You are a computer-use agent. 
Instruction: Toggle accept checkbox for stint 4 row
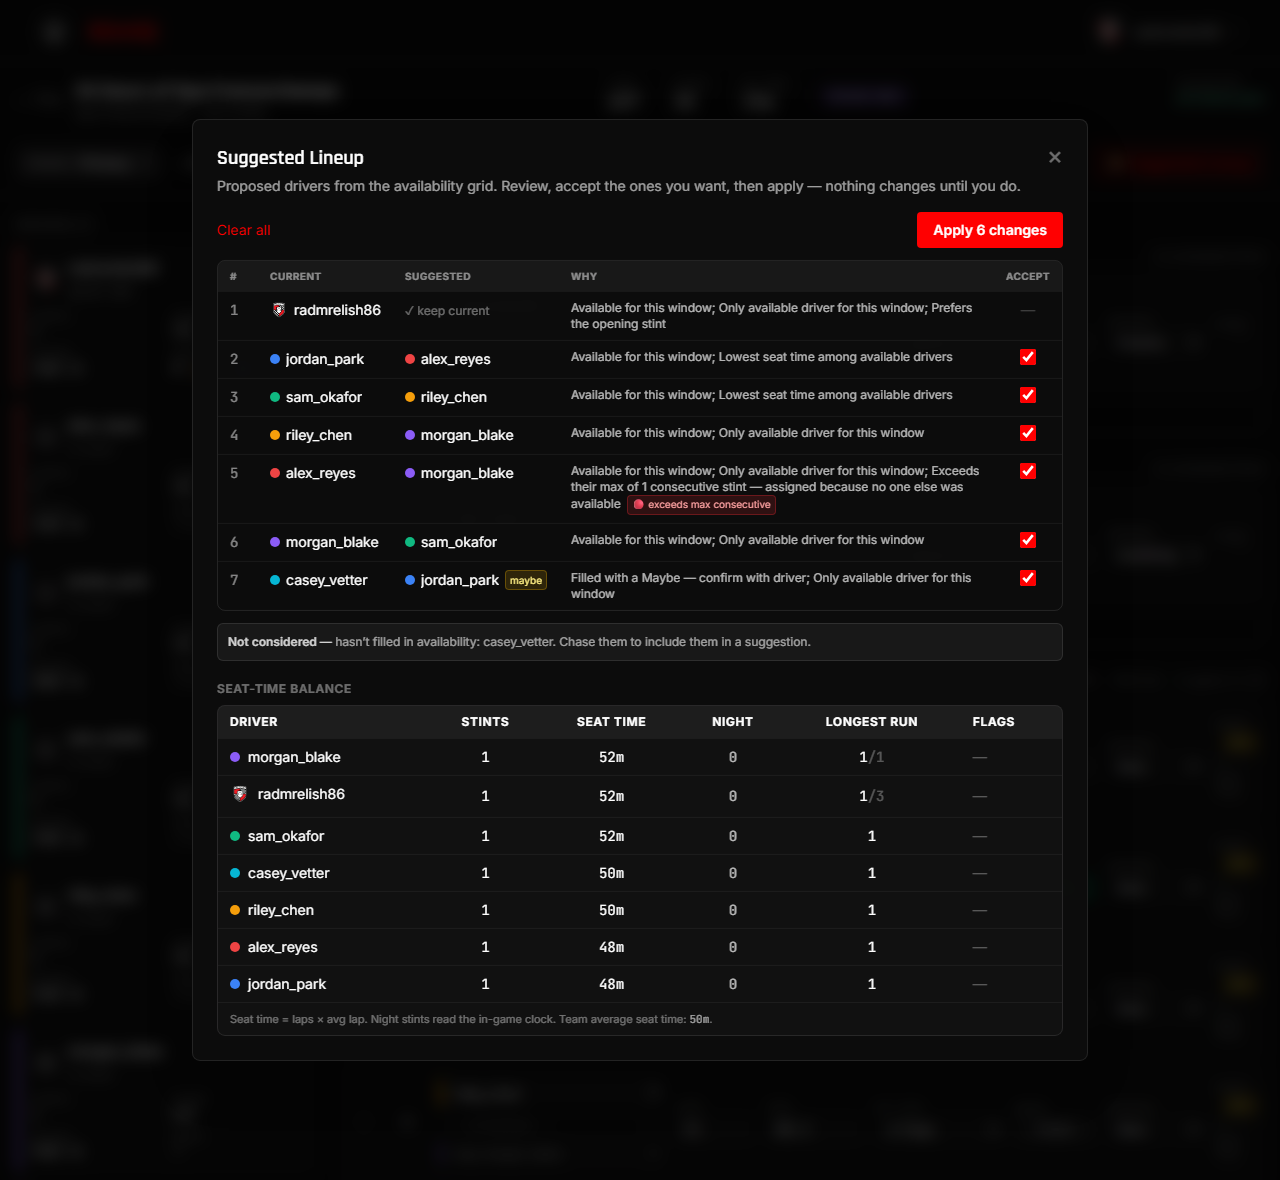1027,433
